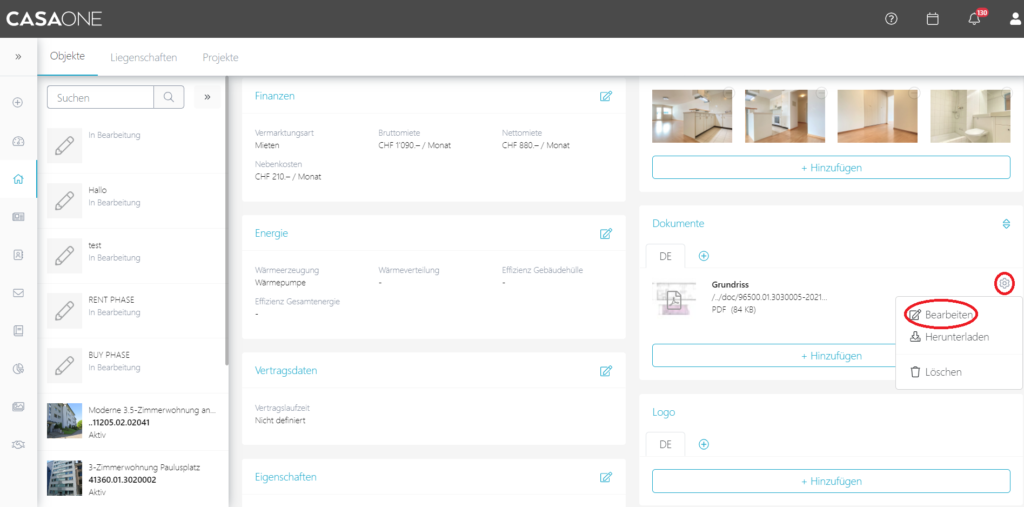Open the notifications bell icon

974,19
